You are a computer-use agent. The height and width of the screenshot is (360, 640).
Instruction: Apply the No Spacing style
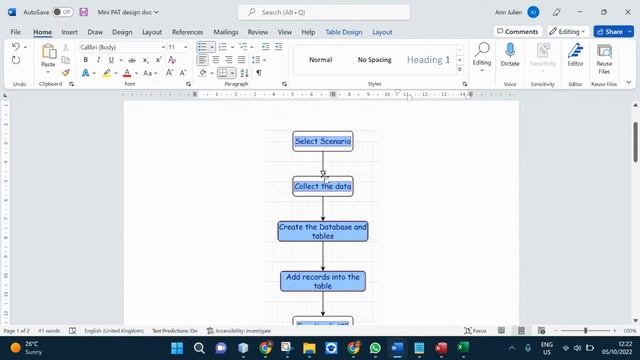374,60
